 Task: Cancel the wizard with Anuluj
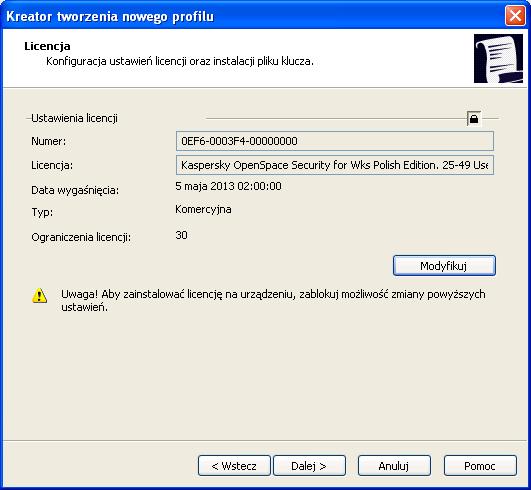[394, 466]
